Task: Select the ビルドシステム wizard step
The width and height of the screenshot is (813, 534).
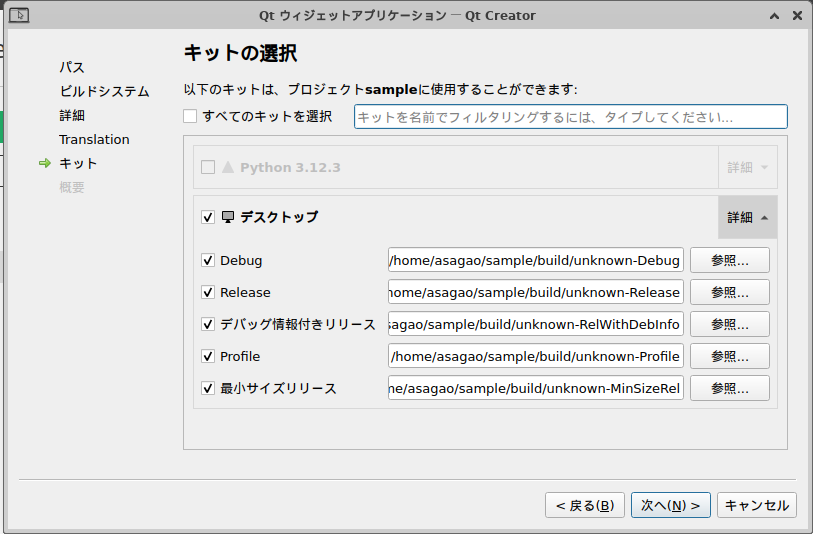Action: point(104,91)
